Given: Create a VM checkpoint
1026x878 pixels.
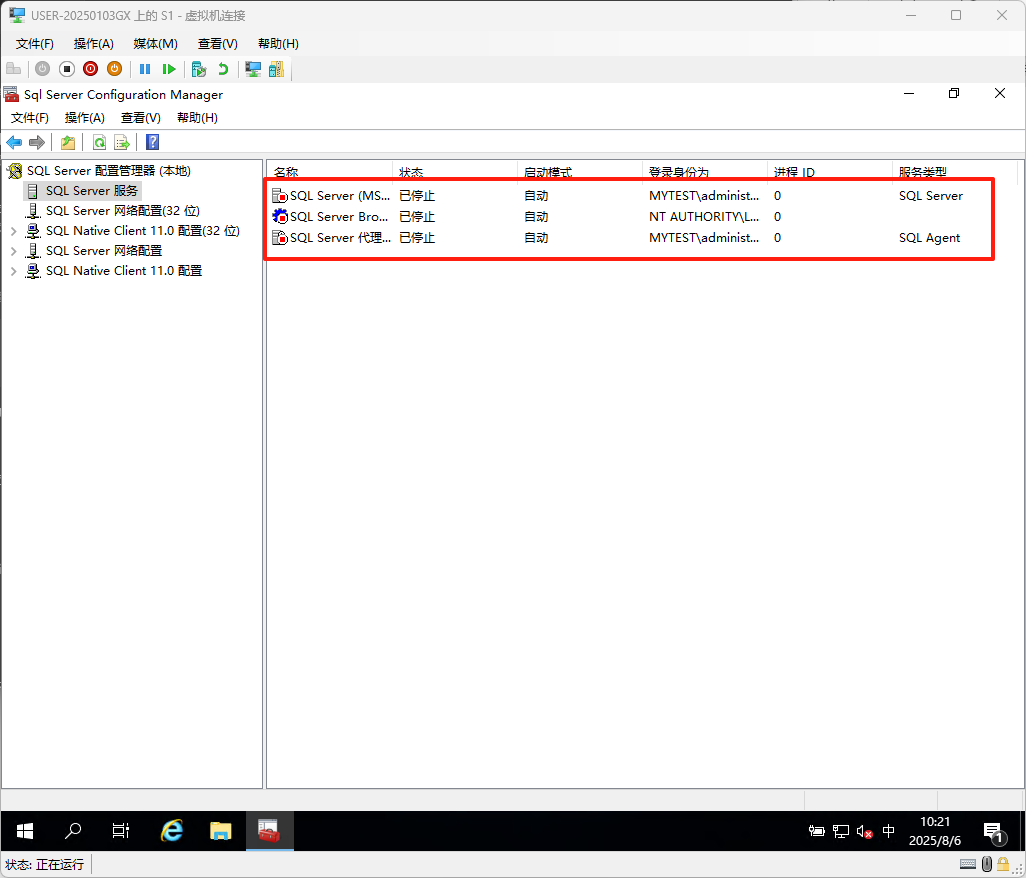Looking at the screenshot, I should (199, 69).
